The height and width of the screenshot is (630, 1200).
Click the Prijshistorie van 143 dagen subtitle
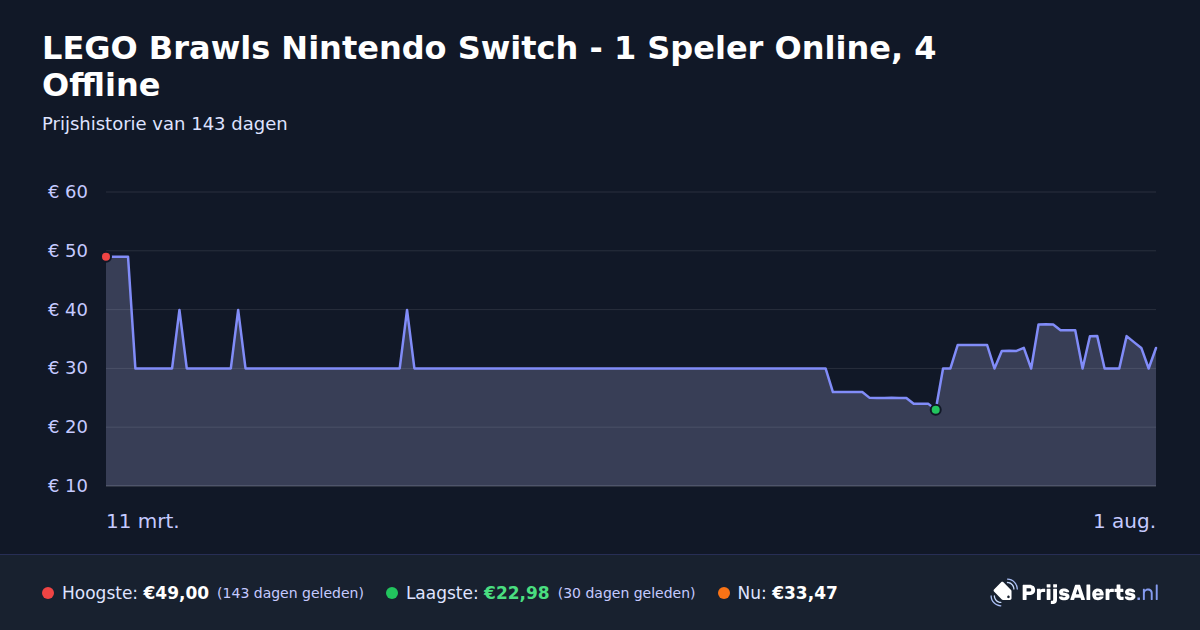(x=165, y=124)
